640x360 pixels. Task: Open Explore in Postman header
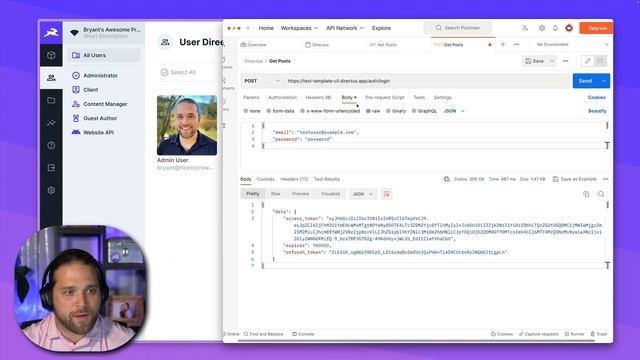[x=381, y=28]
